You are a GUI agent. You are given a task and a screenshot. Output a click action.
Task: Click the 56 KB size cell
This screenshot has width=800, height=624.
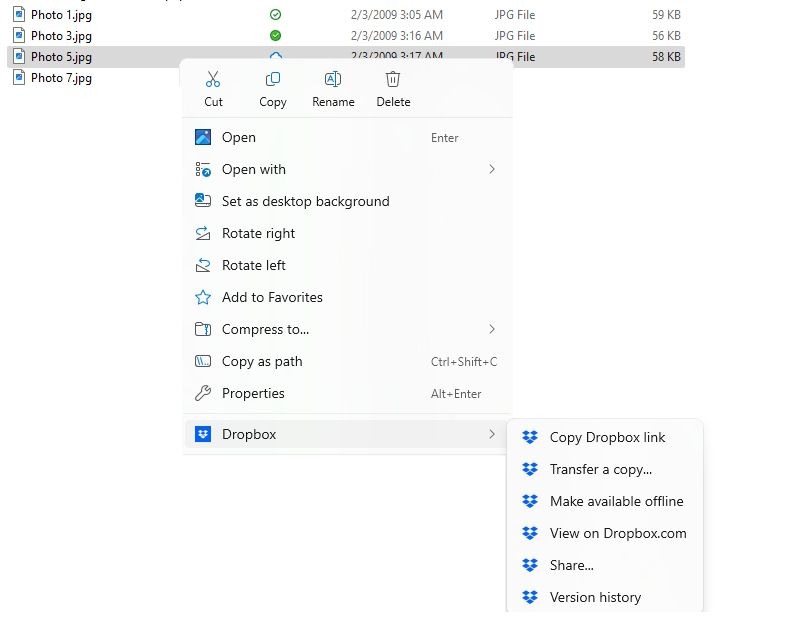pyautogui.click(x=666, y=36)
